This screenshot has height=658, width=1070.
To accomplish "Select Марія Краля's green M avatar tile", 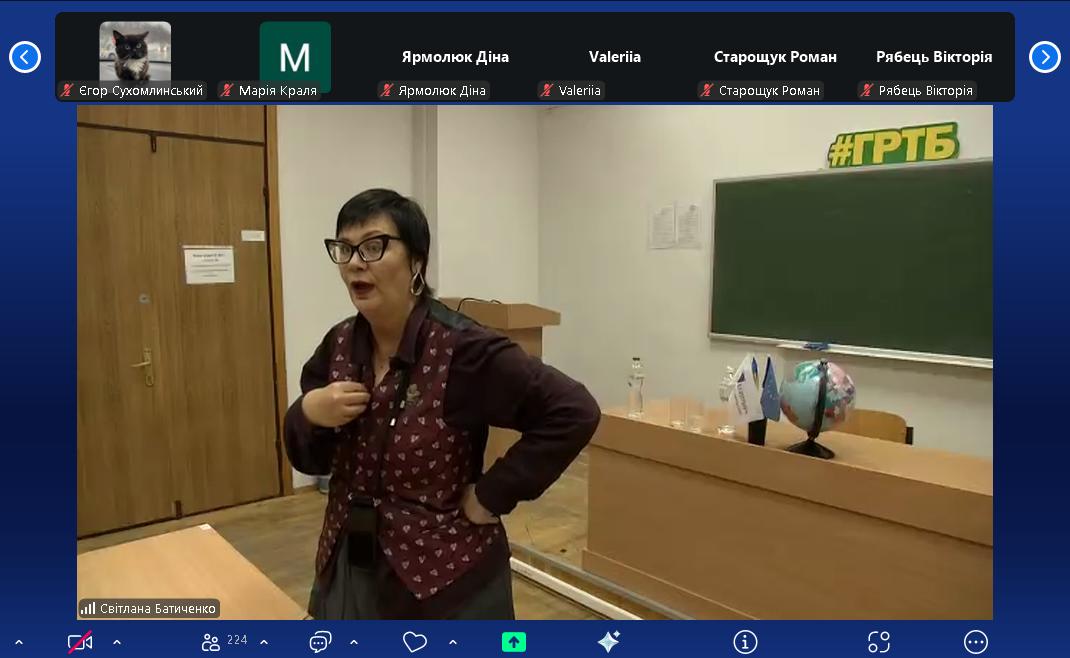I will tap(295, 57).
